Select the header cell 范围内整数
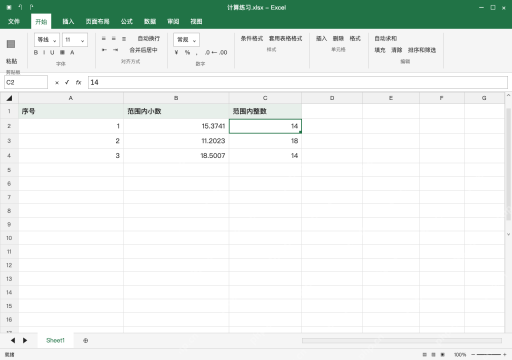Viewport: 512px width, 360px height. pyautogui.click(x=265, y=111)
